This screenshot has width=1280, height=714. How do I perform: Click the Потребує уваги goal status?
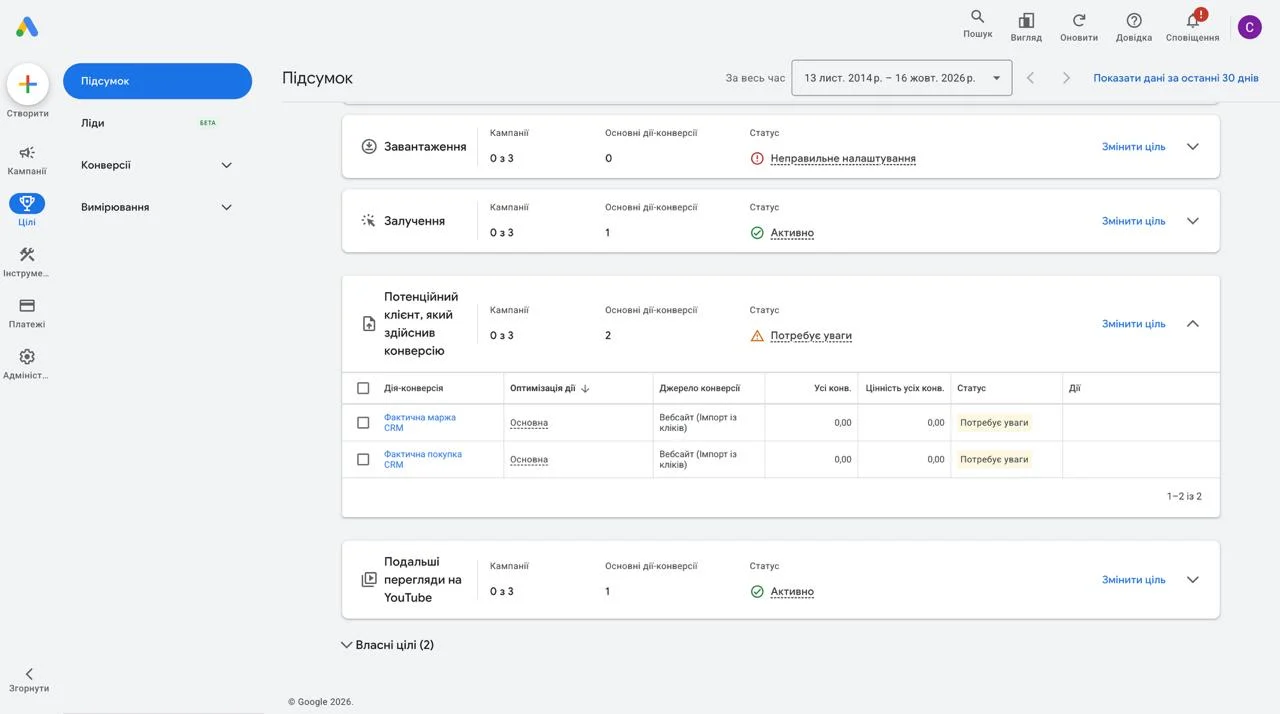(811, 336)
